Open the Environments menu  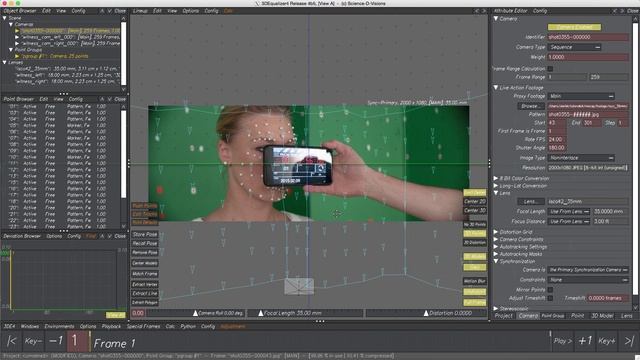(59, 327)
